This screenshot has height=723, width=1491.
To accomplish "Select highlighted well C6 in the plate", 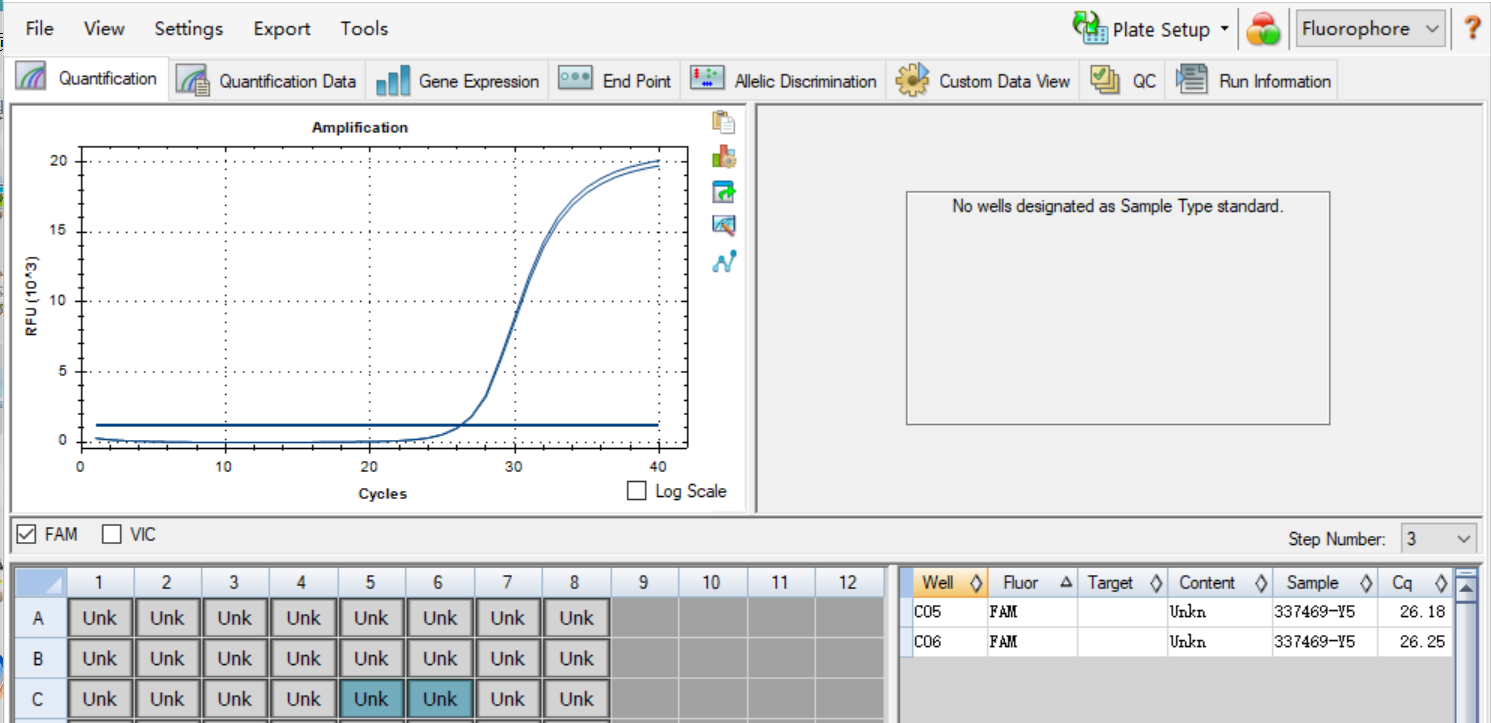I will [x=439, y=699].
